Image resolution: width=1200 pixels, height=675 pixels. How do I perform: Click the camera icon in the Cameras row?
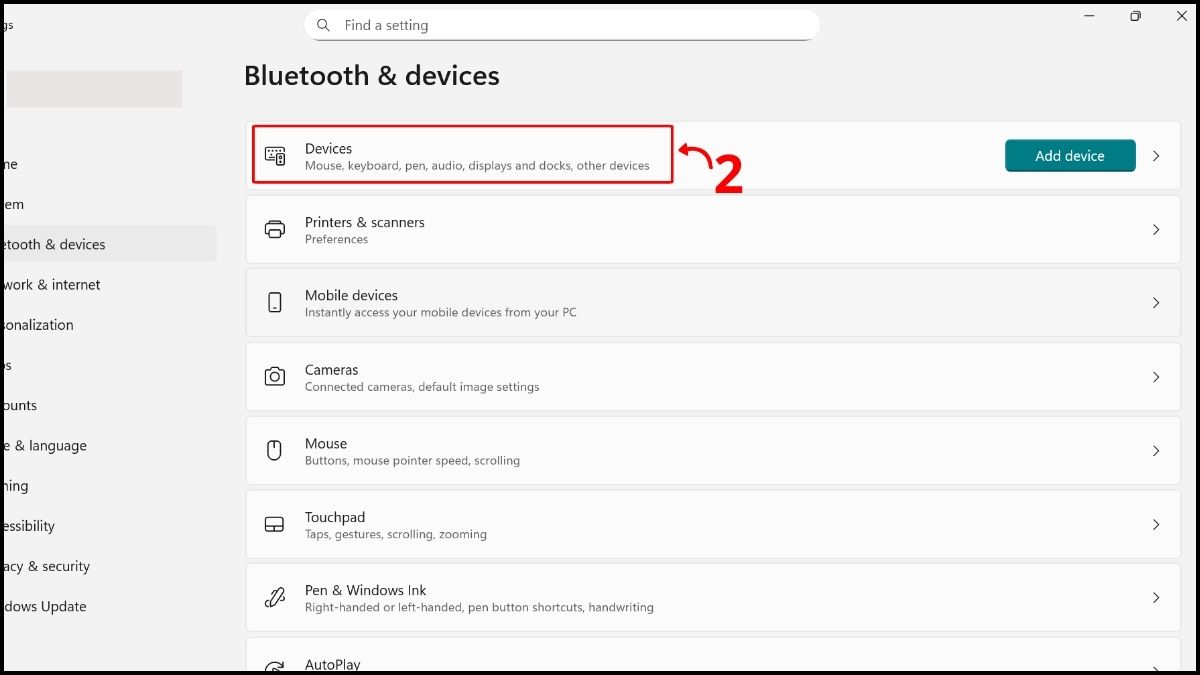(x=275, y=376)
